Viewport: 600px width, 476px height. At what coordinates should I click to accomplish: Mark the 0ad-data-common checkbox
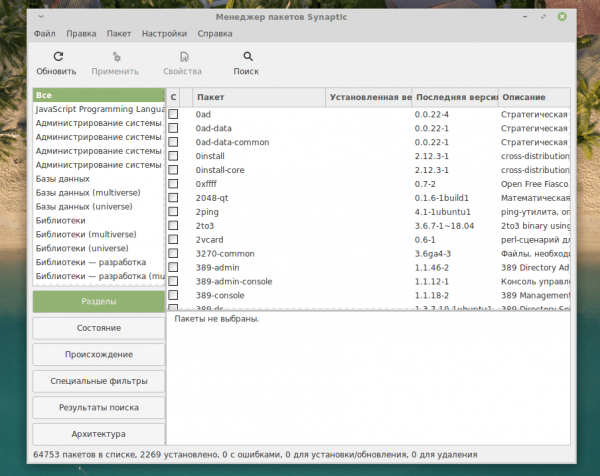pyautogui.click(x=173, y=142)
